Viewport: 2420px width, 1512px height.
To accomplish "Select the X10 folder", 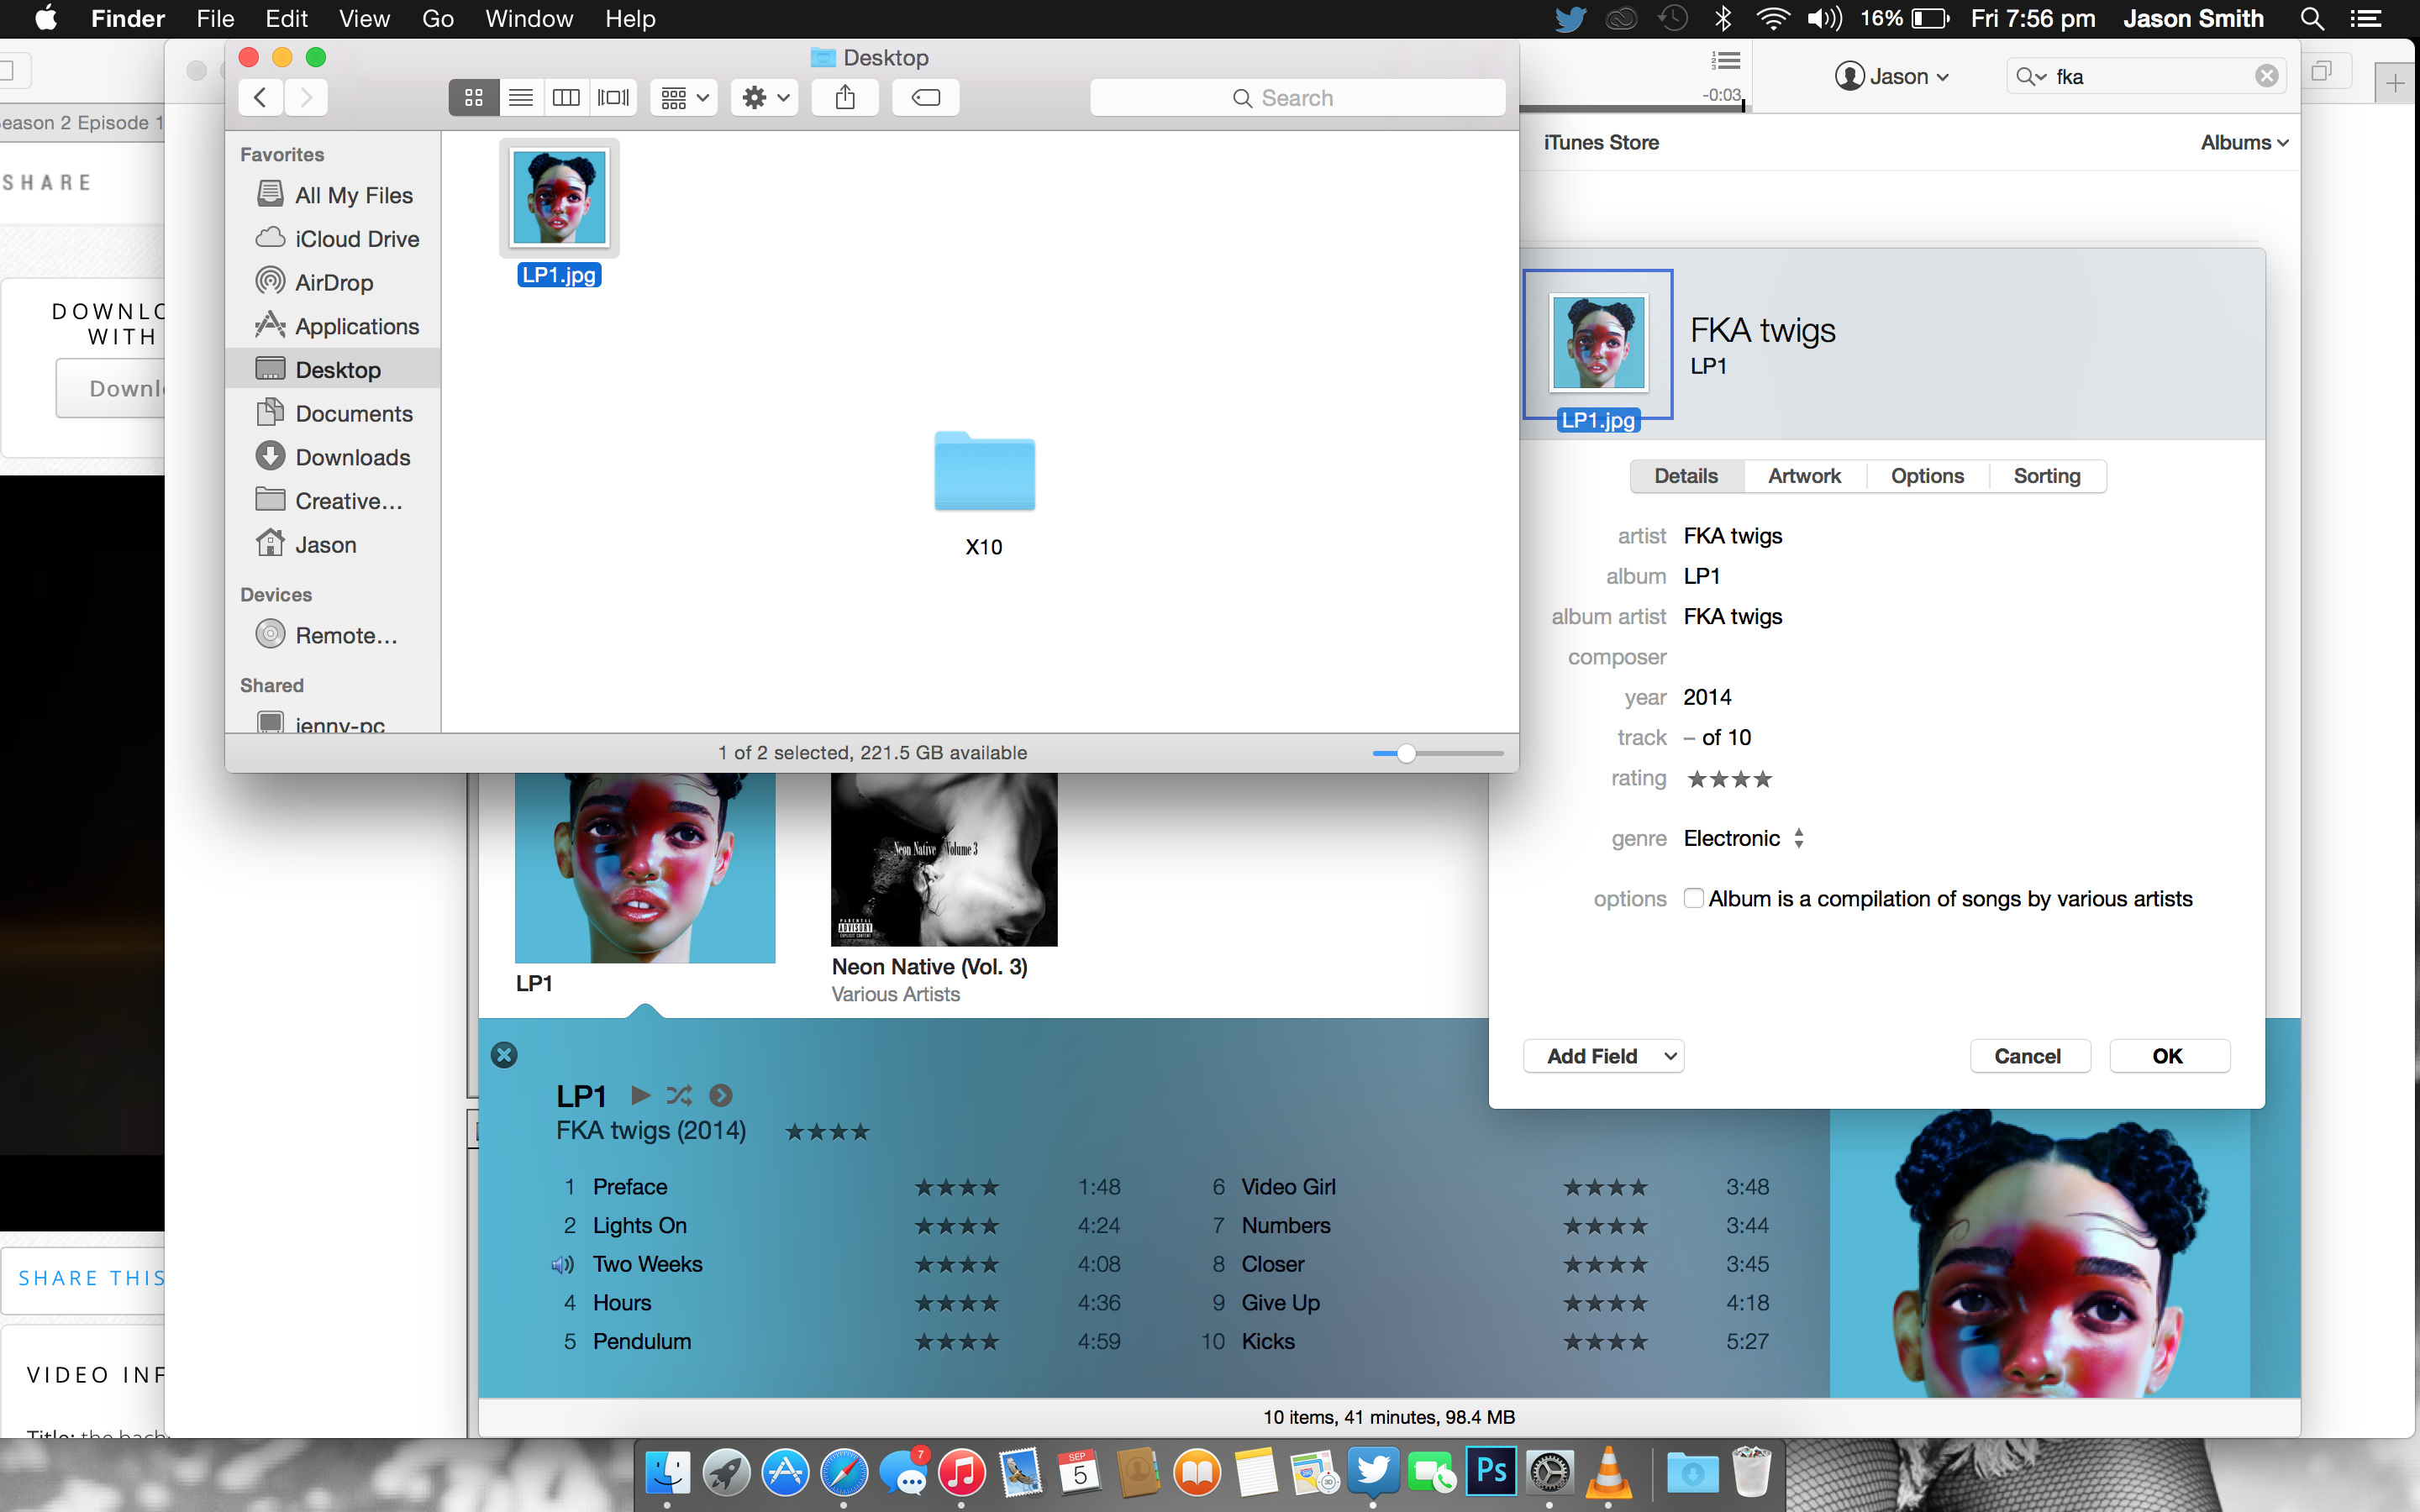I will [984, 472].
